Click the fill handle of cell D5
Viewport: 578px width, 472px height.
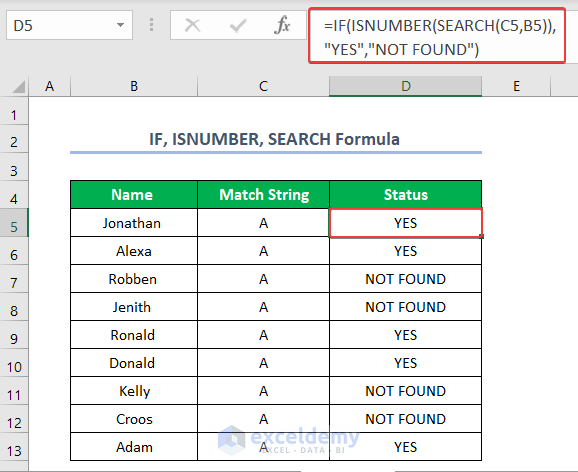(481, 236)
